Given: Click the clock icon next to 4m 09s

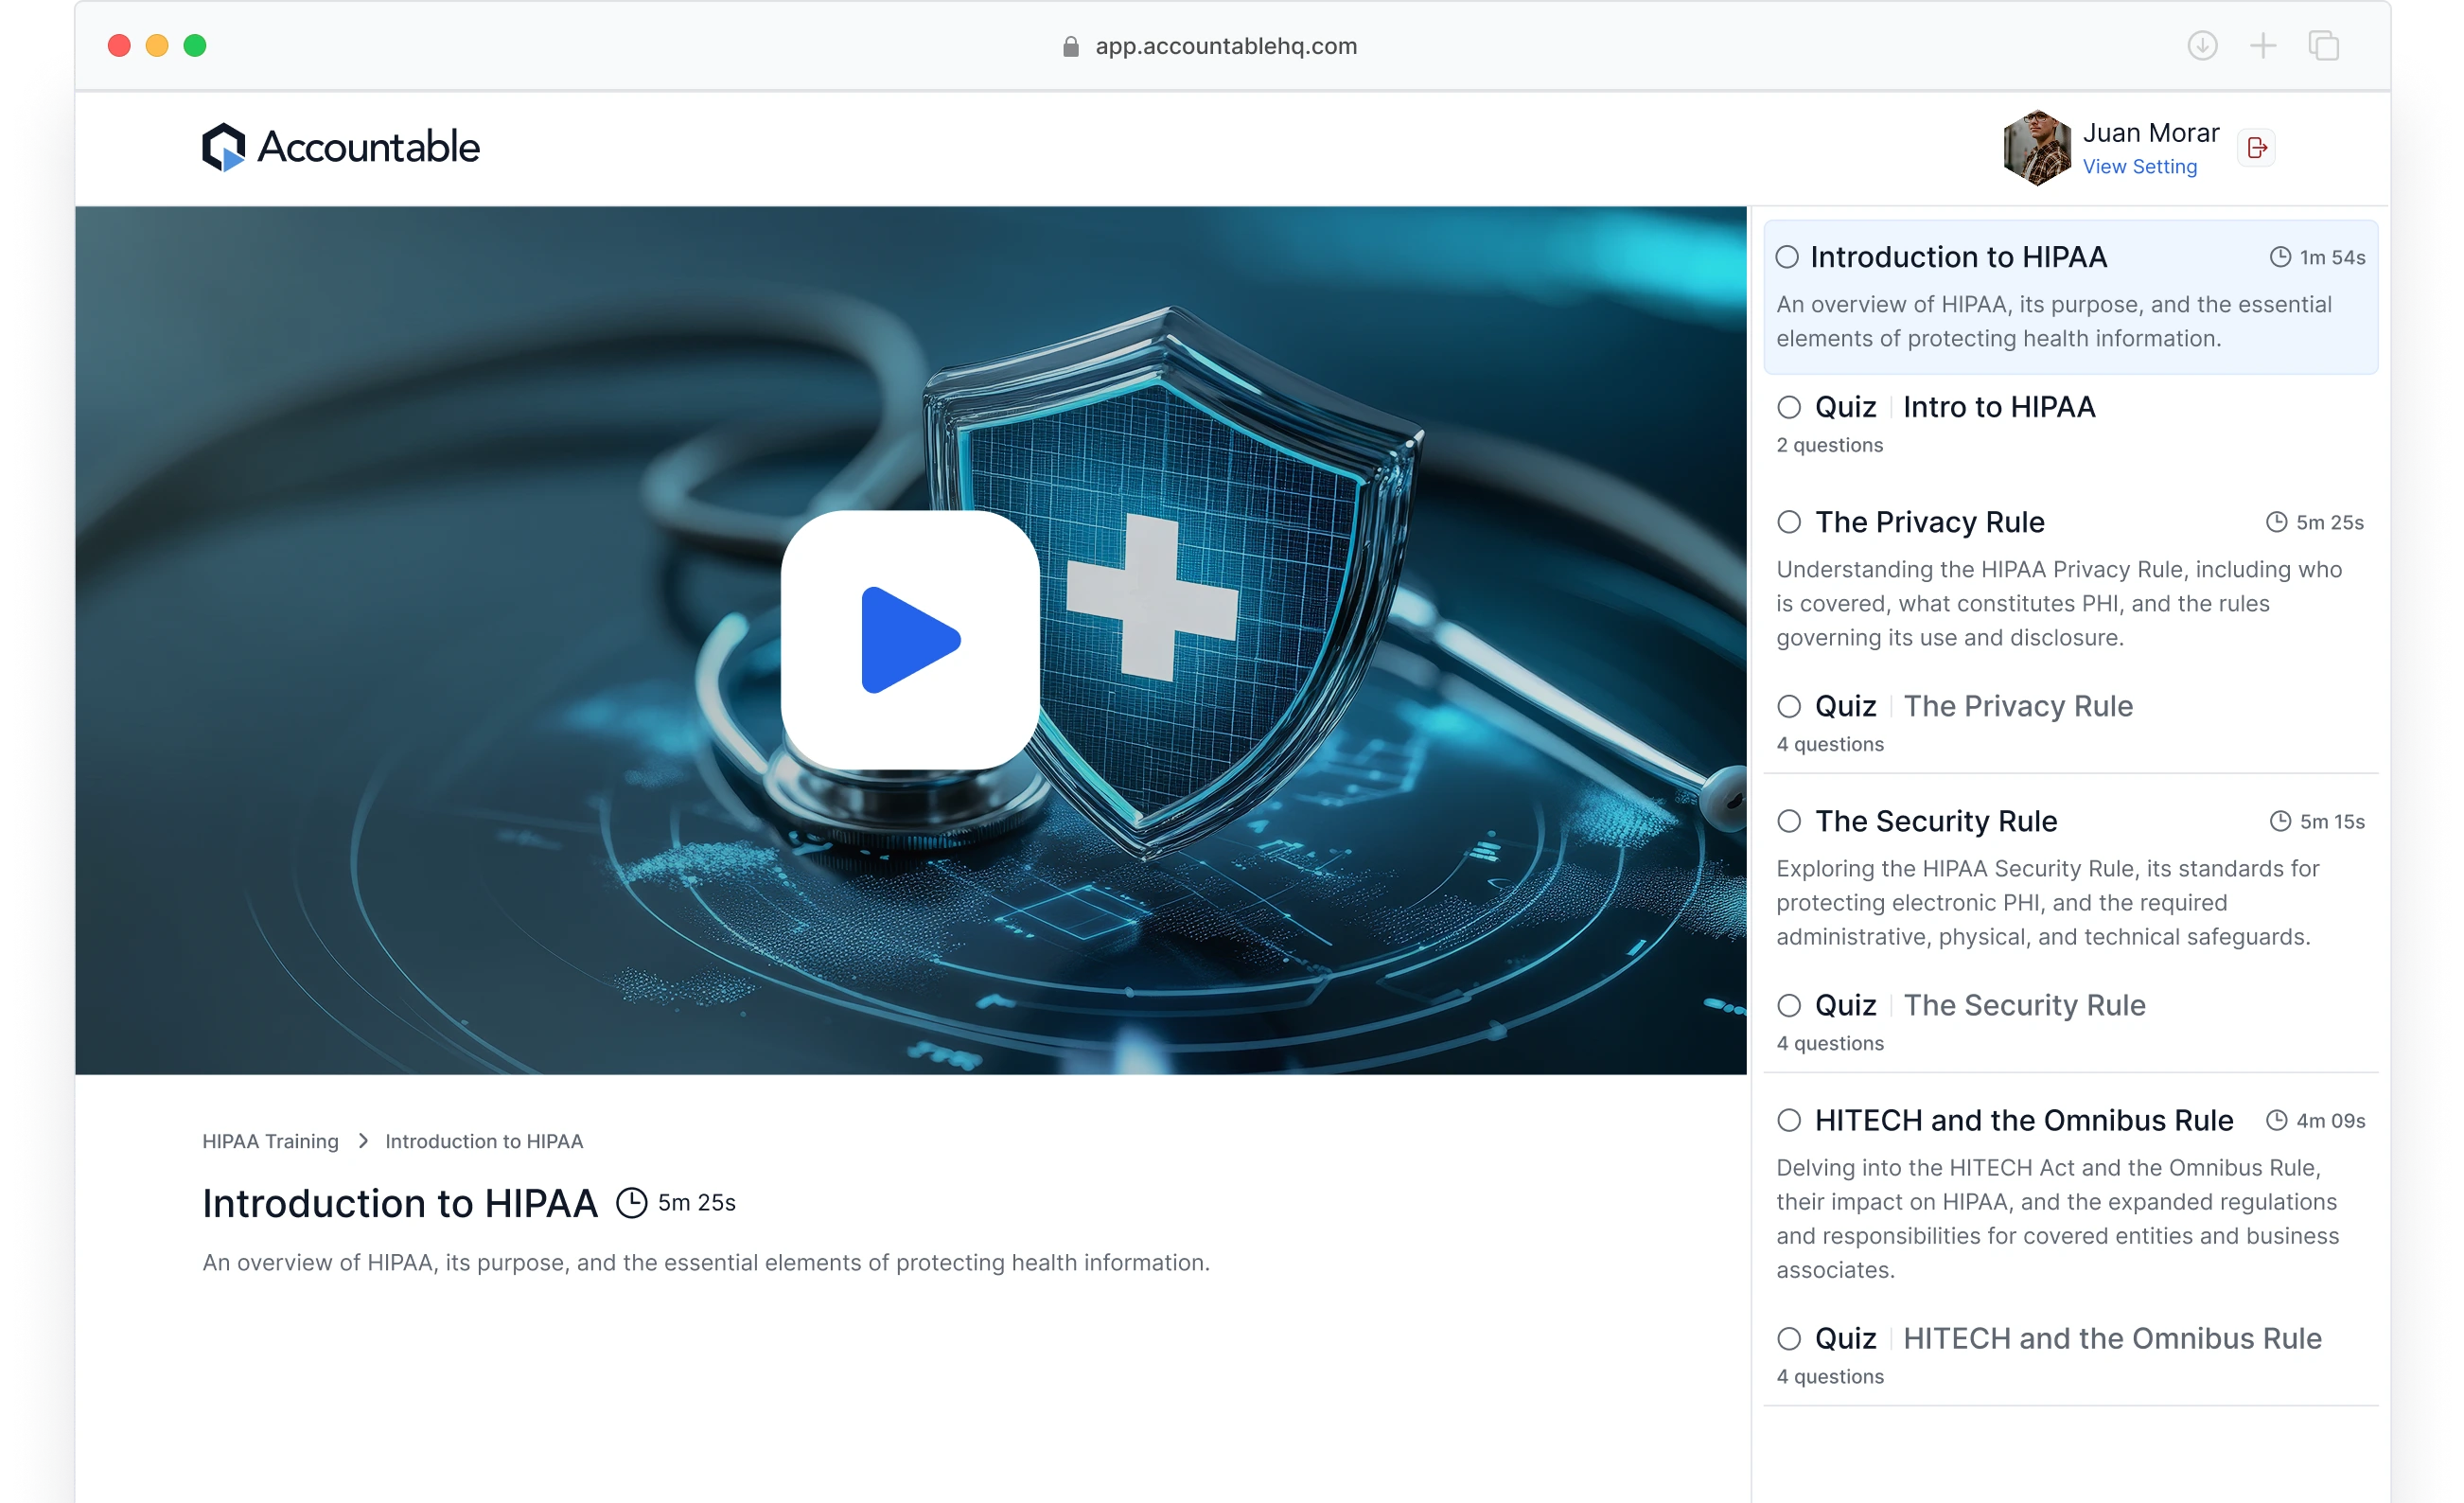Looking at the screenshot, I should pos(2276,1120).
